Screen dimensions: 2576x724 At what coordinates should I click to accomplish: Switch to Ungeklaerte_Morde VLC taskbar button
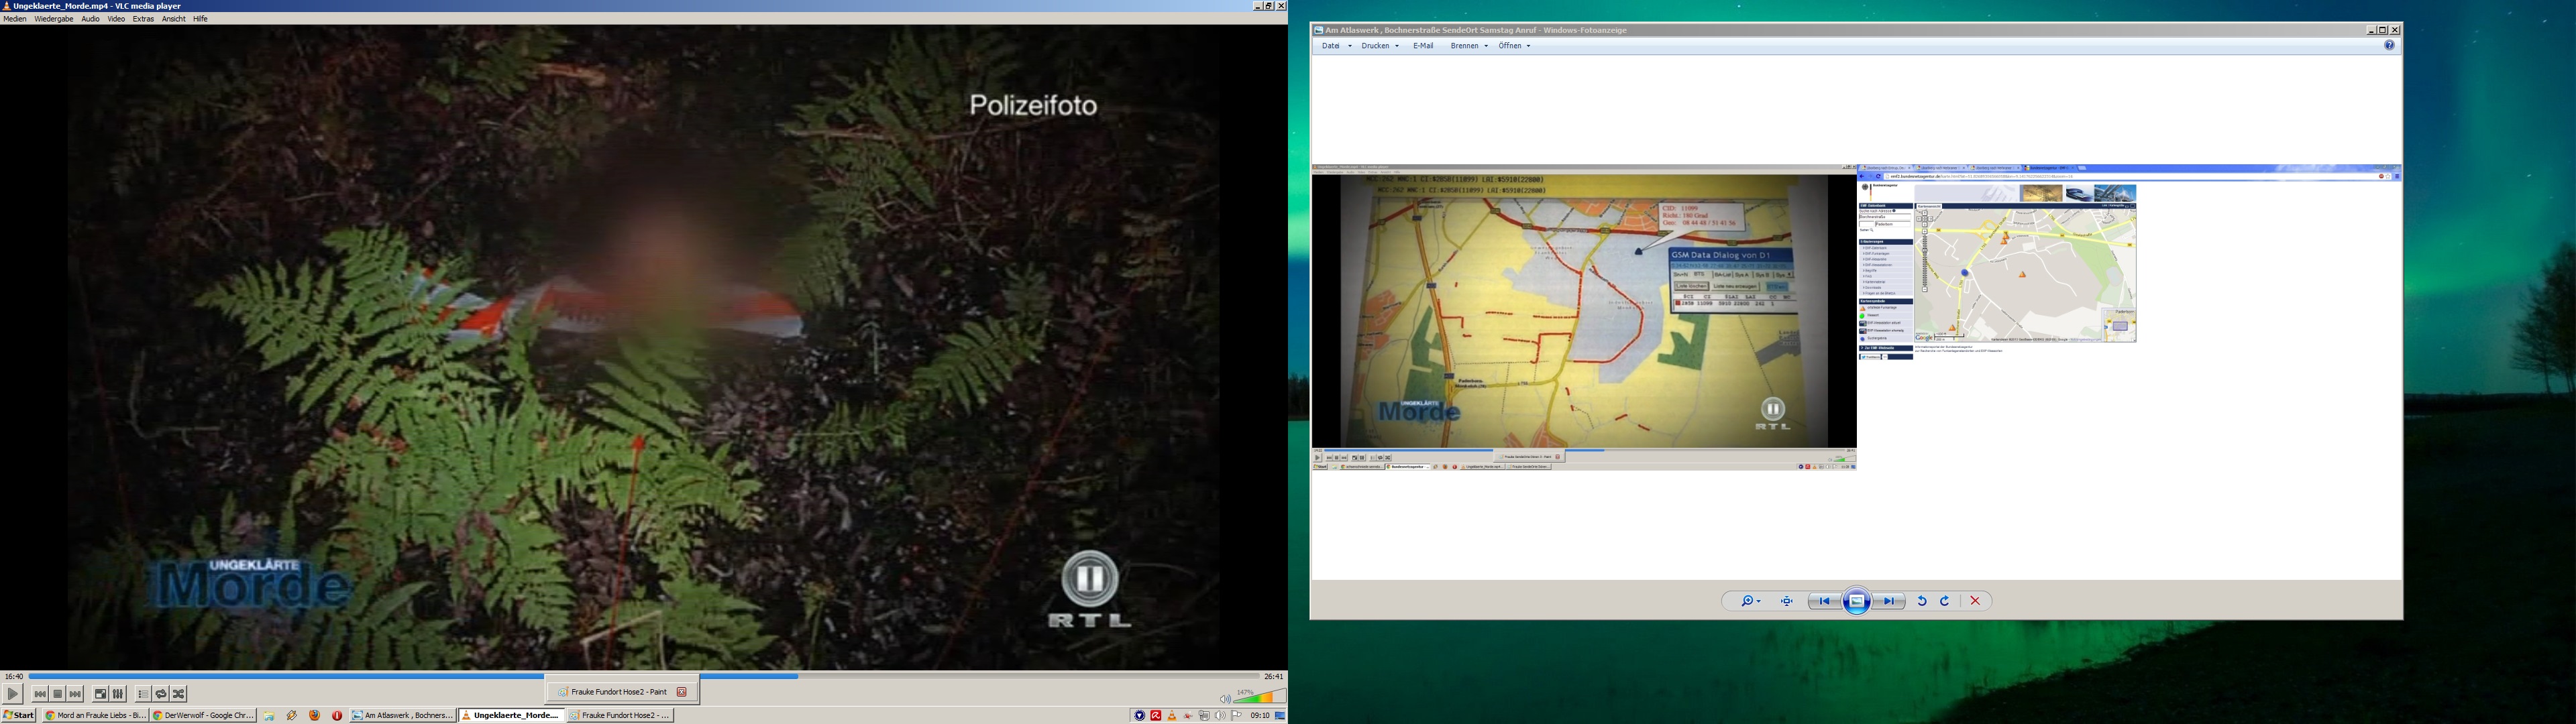(x=511, y=716)
